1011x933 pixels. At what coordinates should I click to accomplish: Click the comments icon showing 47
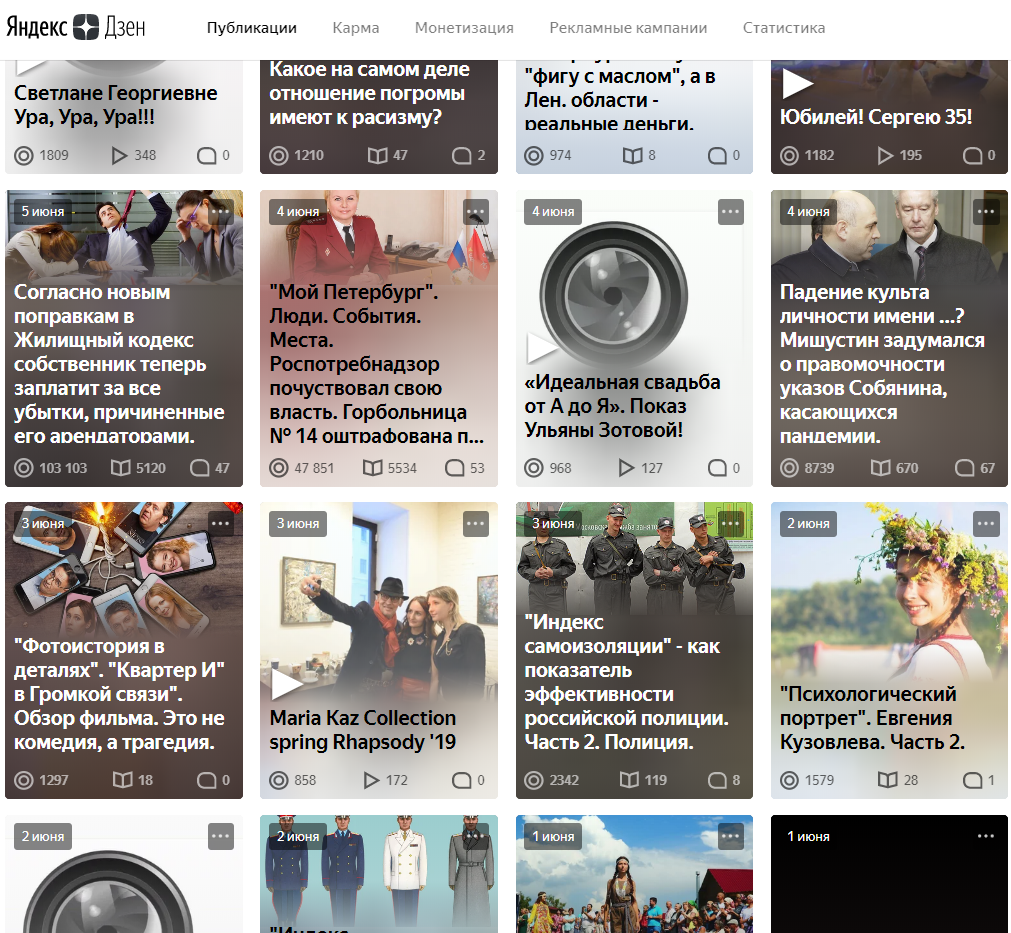coord(199,468)
